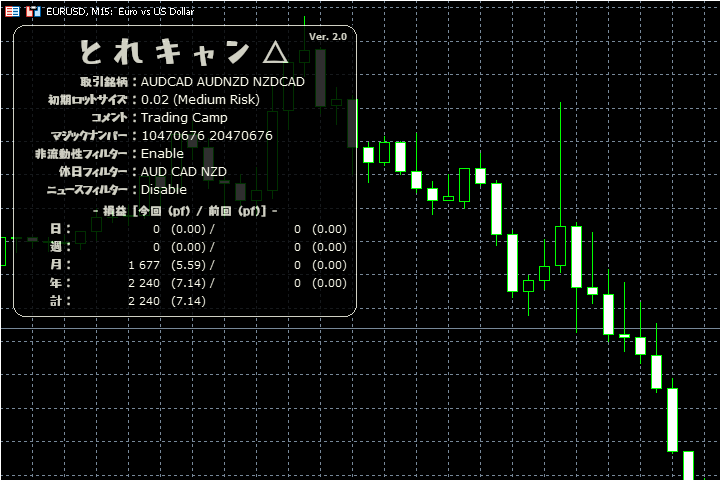The image size is (720, 480).
Task: Select the '(5.59)' monthly profit factor
Action: click(188, 265)
